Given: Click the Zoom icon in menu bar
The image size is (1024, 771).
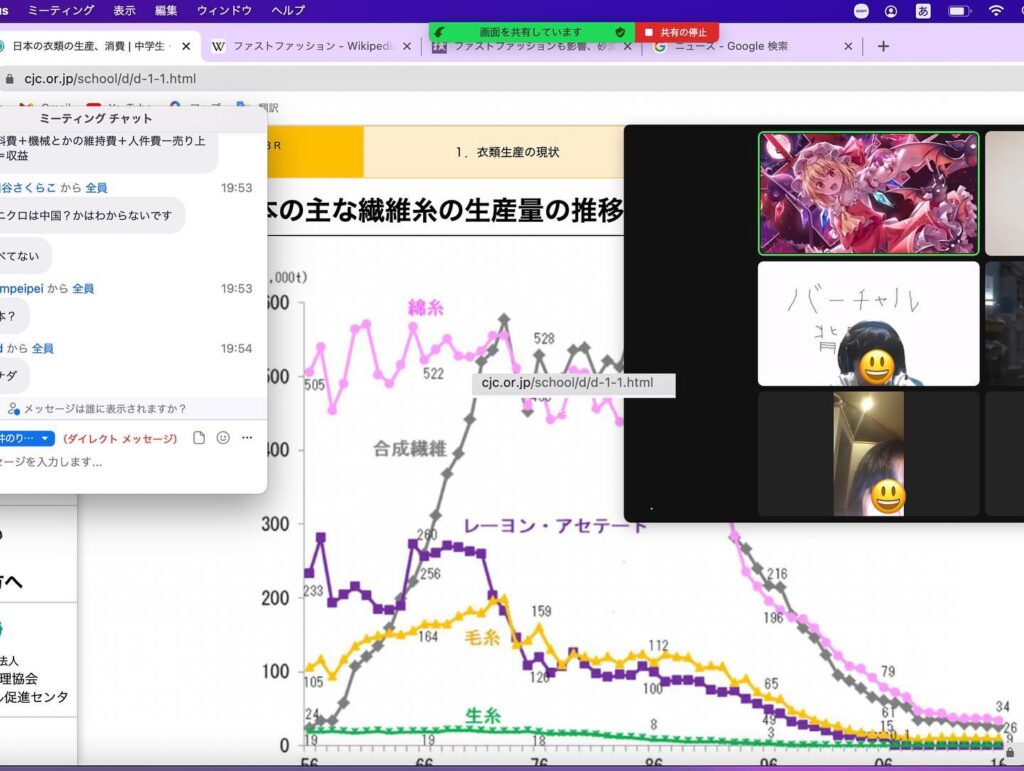Looking at the screenshot, I should click(x=861, y=10).
